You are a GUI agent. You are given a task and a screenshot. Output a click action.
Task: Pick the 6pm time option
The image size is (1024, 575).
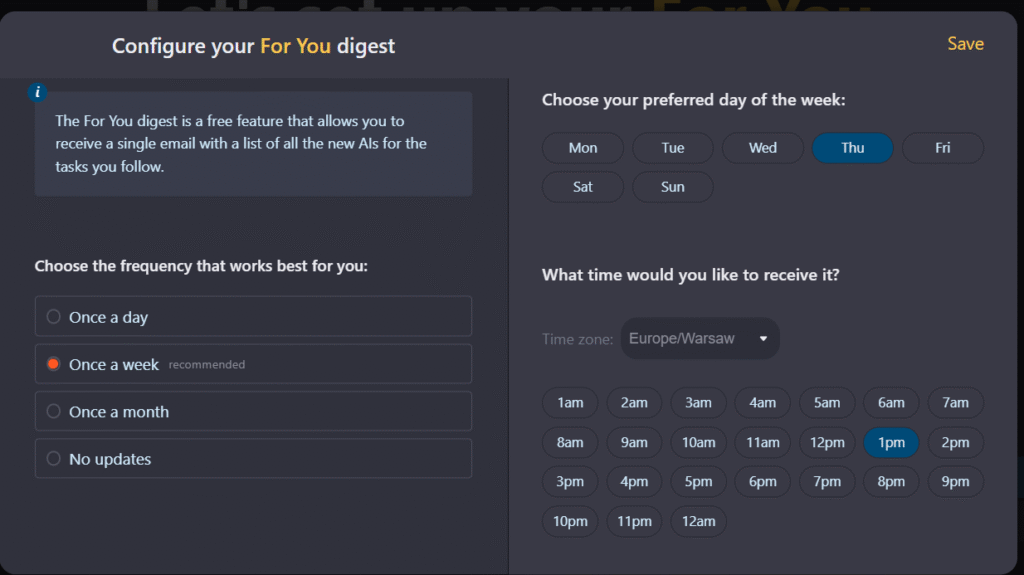[x=762, y=482]
